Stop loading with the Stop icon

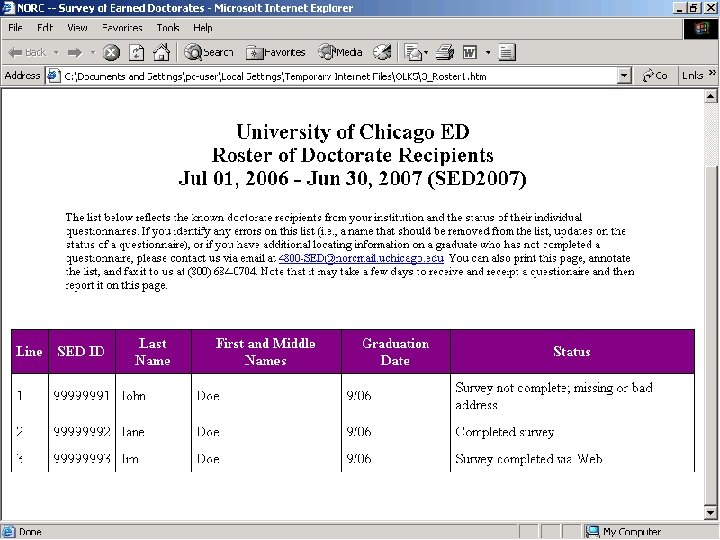click(111, 52)
